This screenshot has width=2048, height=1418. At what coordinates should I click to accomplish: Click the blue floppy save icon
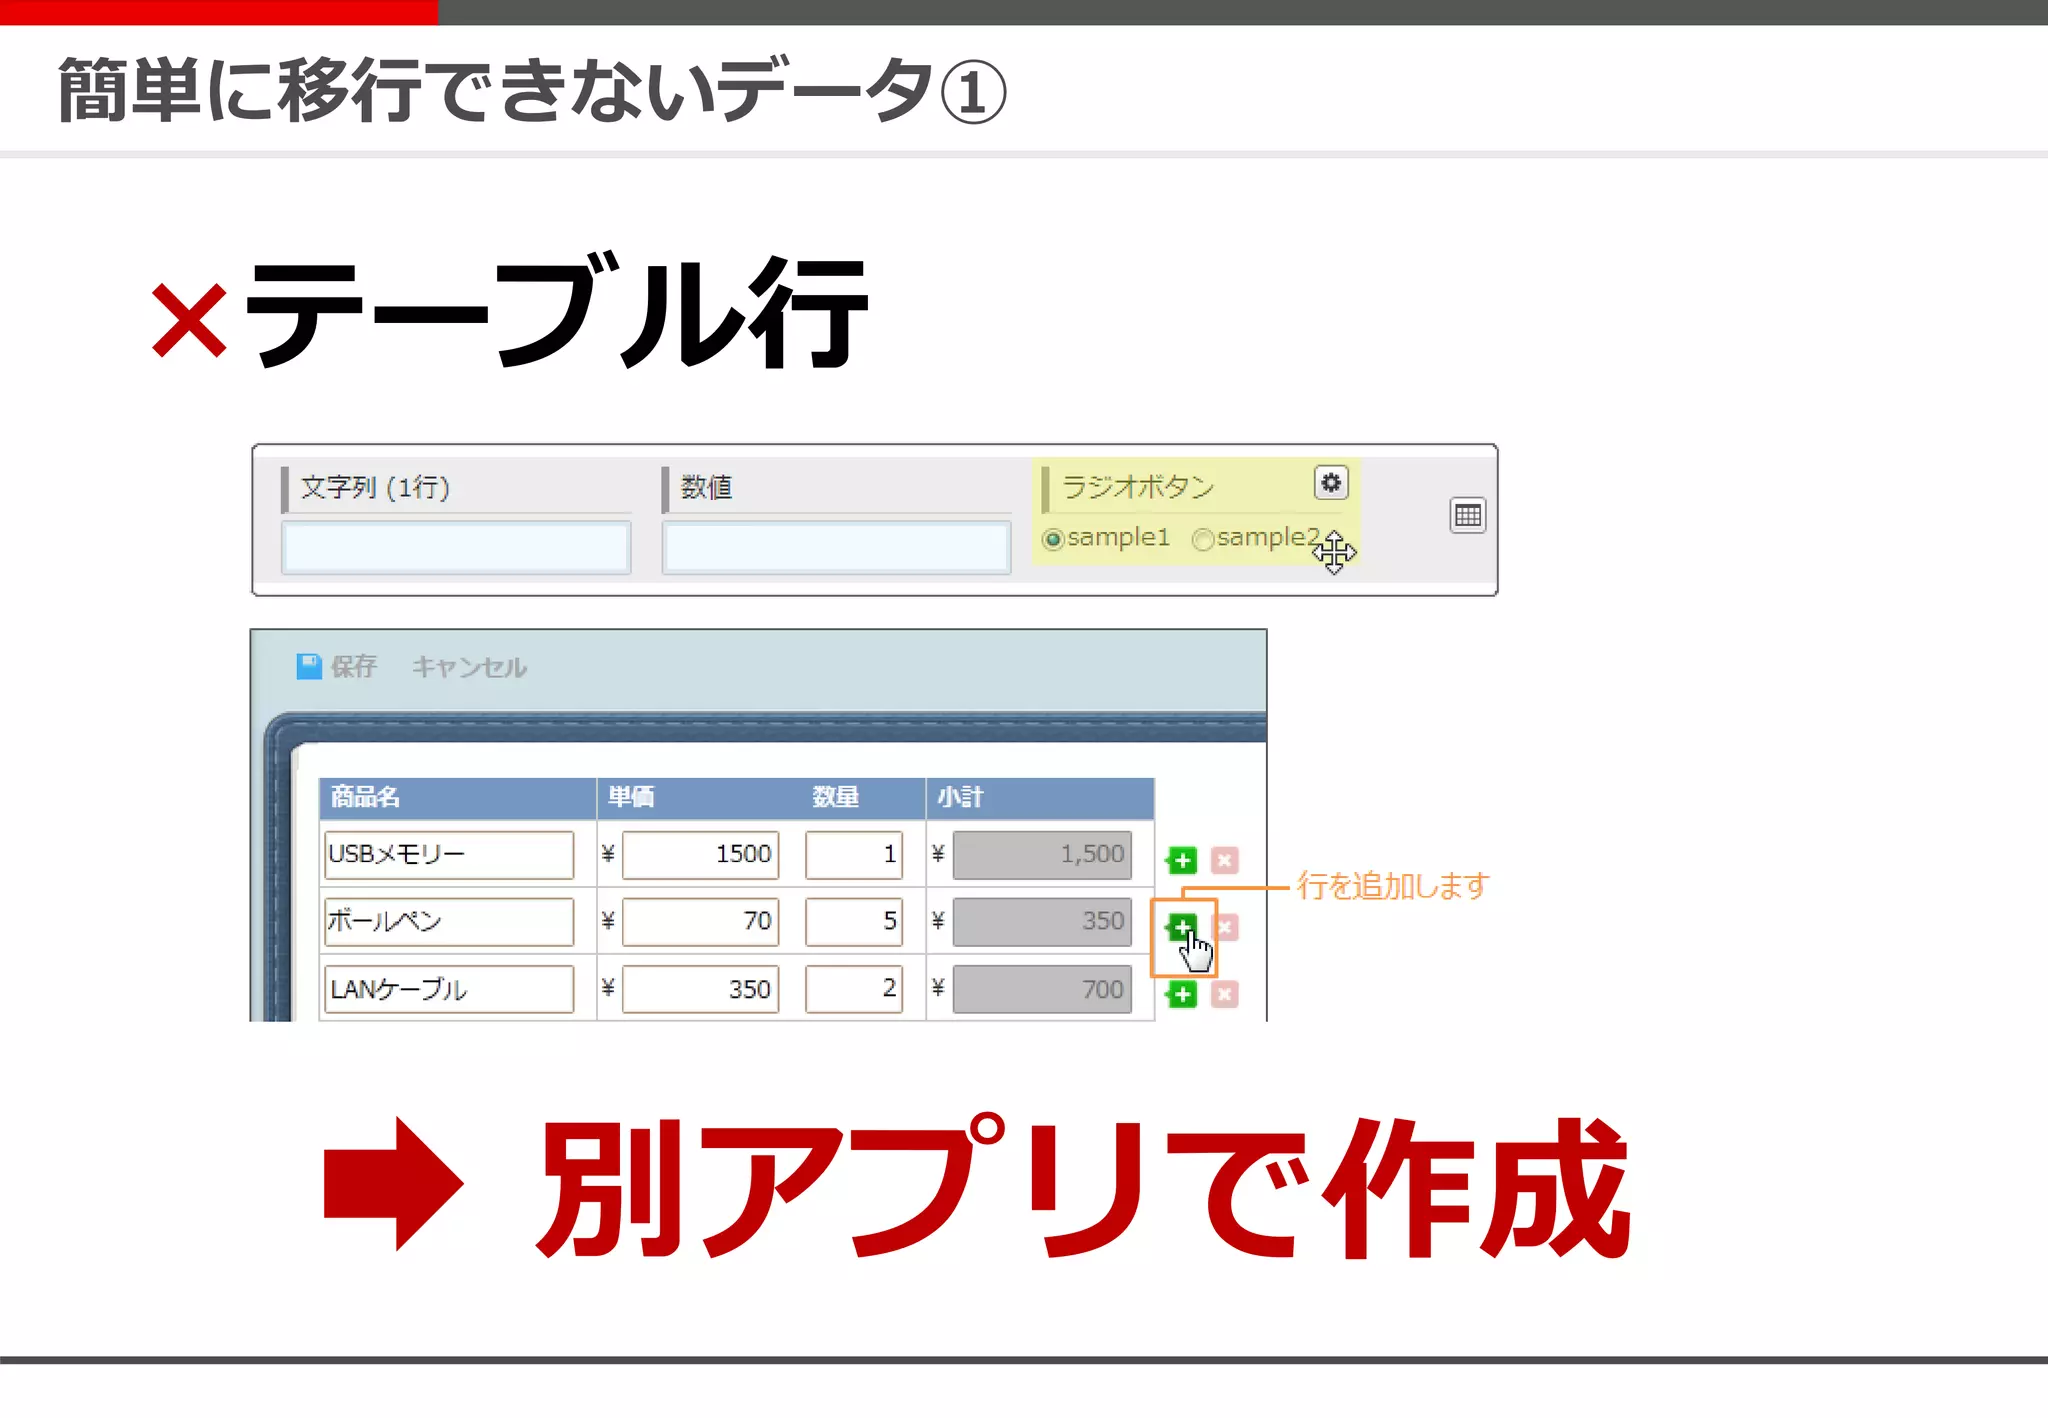tap(309, 666)
